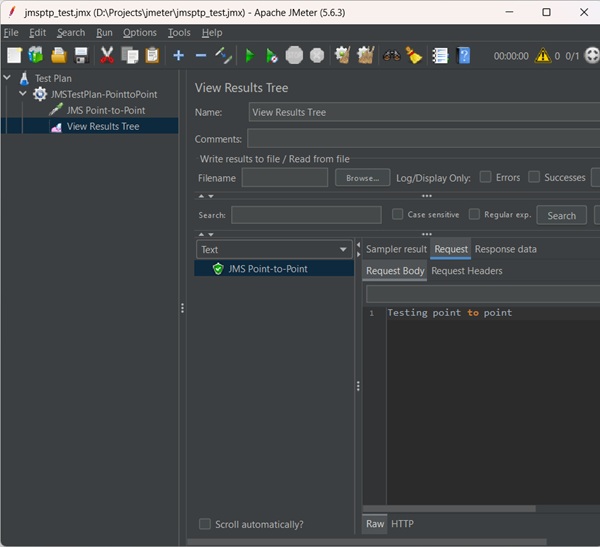The height and width of the screenshot is (547, 600).
Task: Start the test with green play icon
Action: [x=249, y=56]
